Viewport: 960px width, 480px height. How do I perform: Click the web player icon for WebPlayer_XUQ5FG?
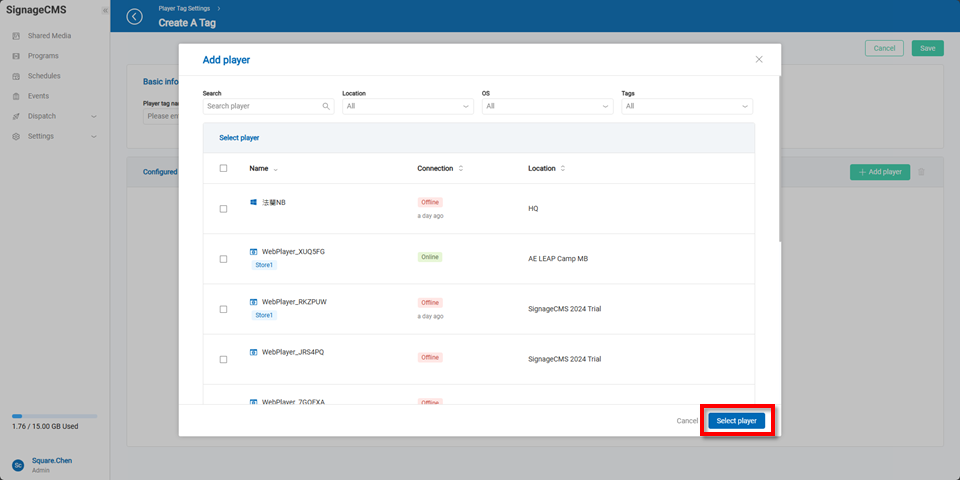point(254,252)
